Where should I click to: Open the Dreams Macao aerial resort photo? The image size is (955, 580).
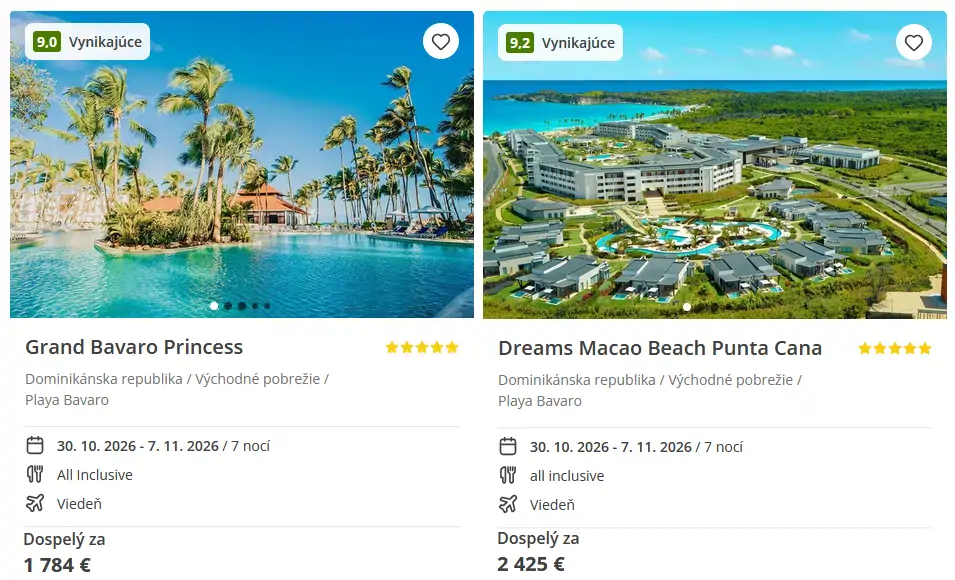(x=715, y=165)
